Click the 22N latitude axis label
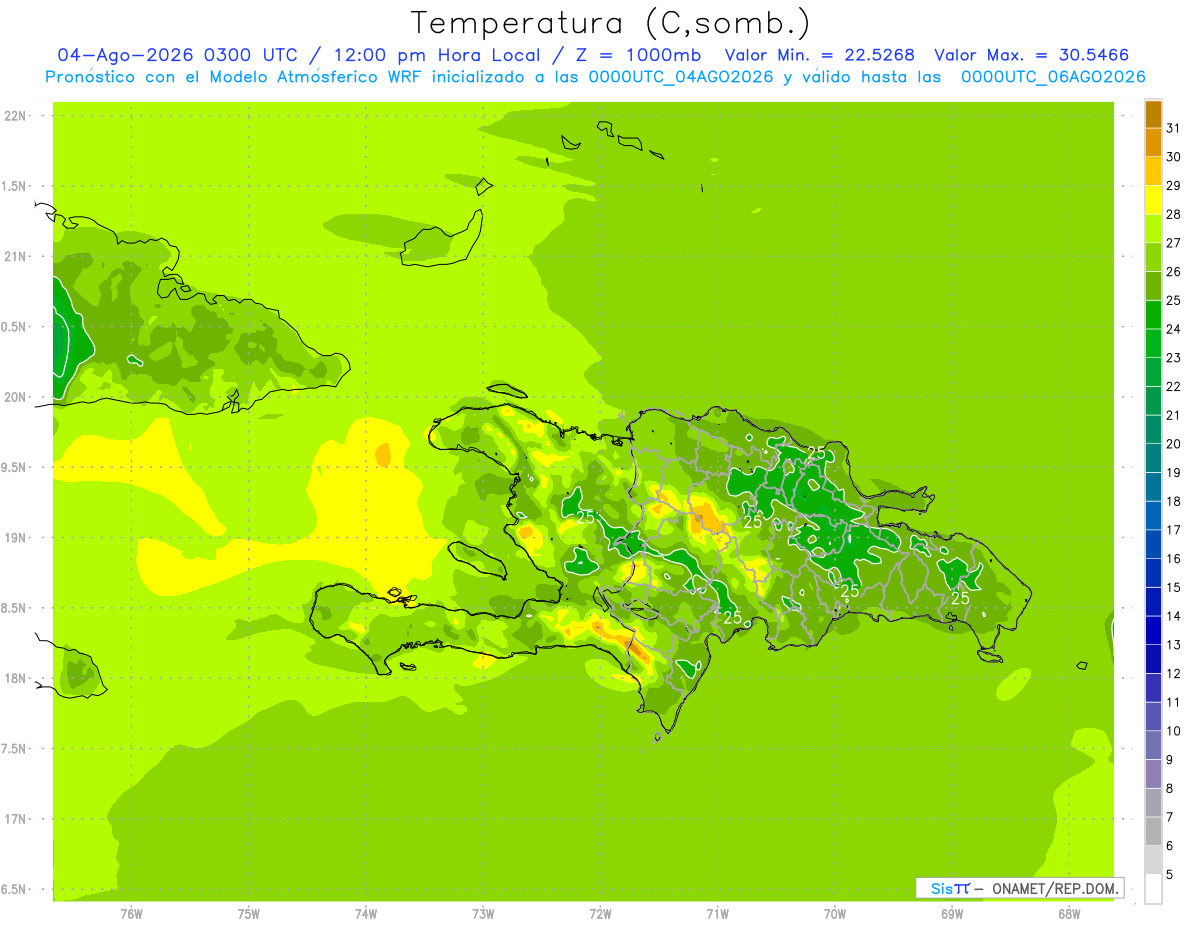 pos(14,116)
